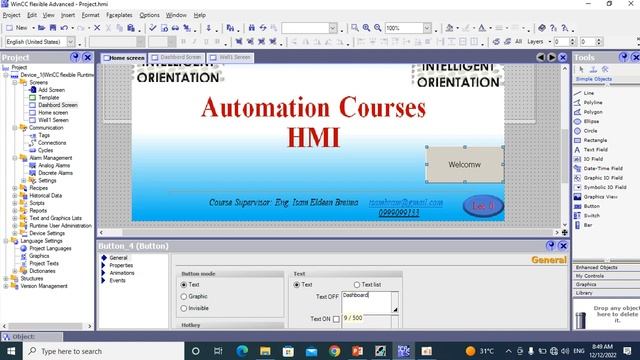Select the Graphic button mode radio

[184, 296]
